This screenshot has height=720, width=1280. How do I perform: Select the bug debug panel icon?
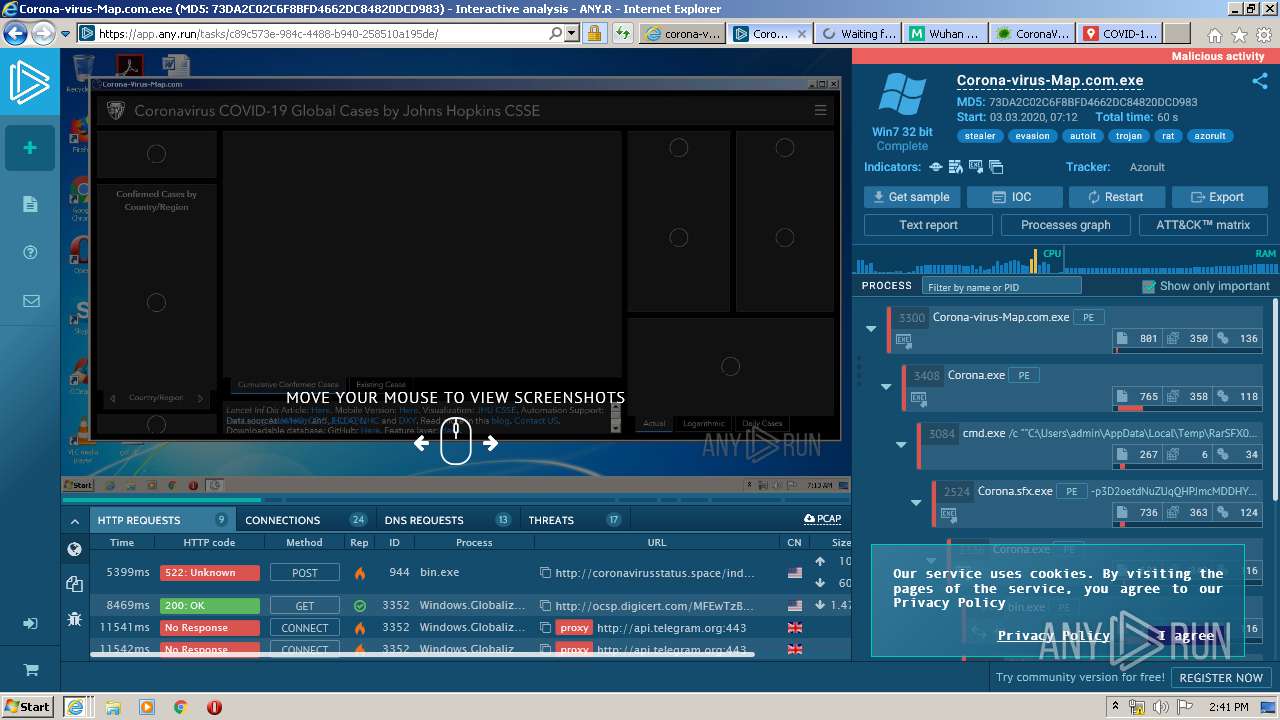click(74, 619)
